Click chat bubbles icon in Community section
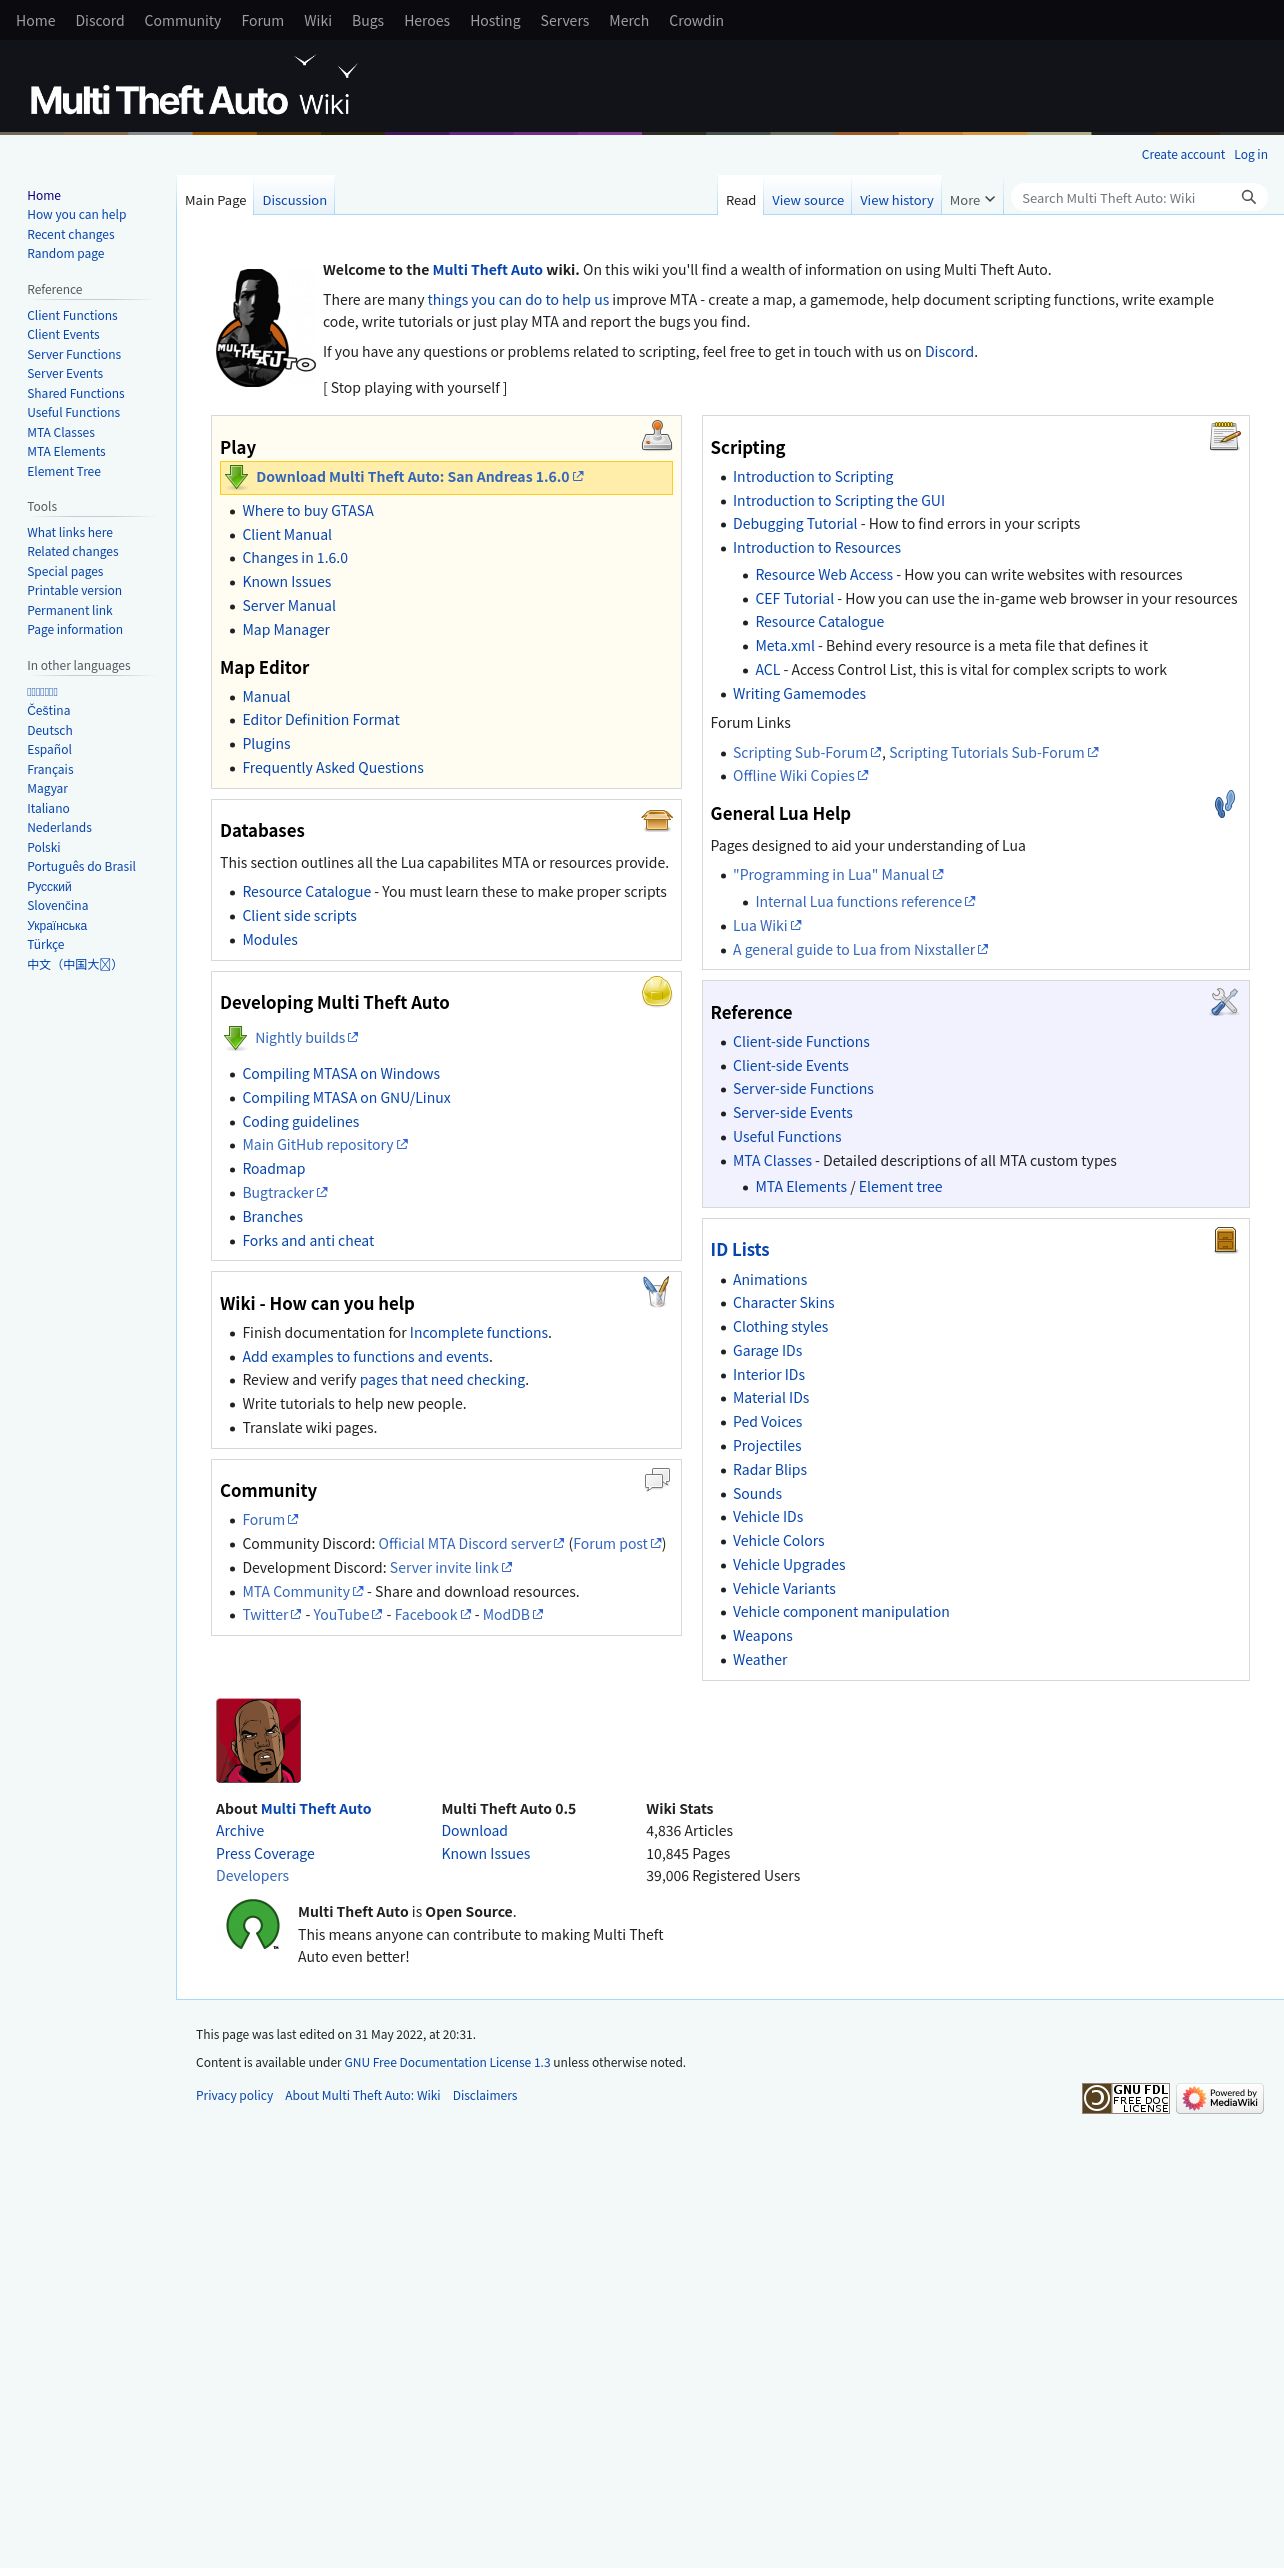Screen dimensions: 1284x2568 pyautogui.click(x=657, y=1479)
